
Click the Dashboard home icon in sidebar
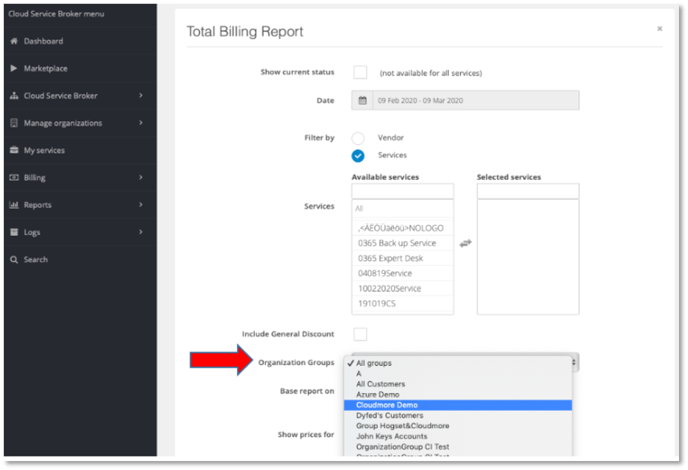click(14, 41)
